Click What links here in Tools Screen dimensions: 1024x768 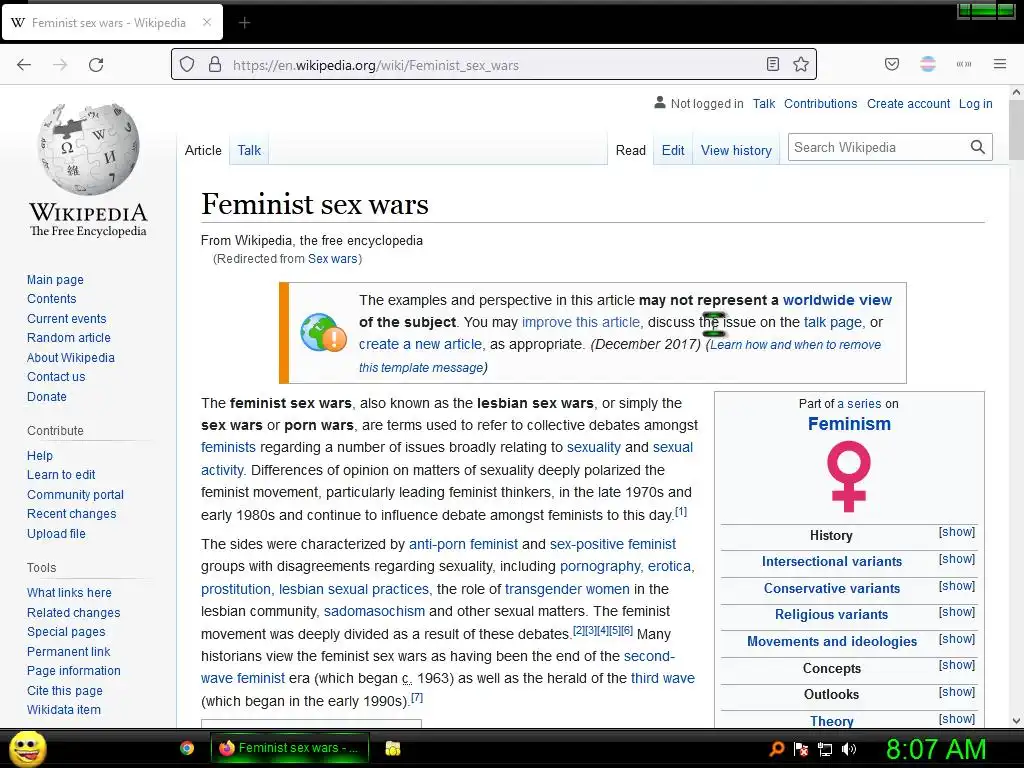[x=69, y=592]
